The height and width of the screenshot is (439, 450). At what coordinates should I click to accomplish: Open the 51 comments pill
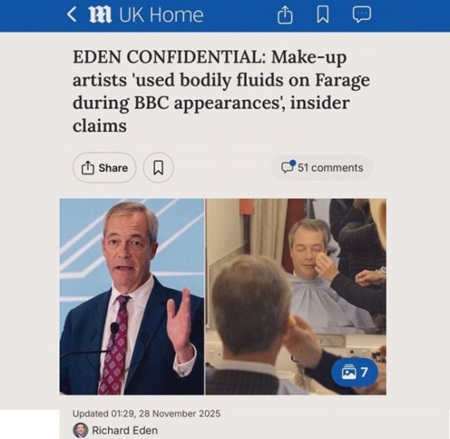[x=322, y=167]
